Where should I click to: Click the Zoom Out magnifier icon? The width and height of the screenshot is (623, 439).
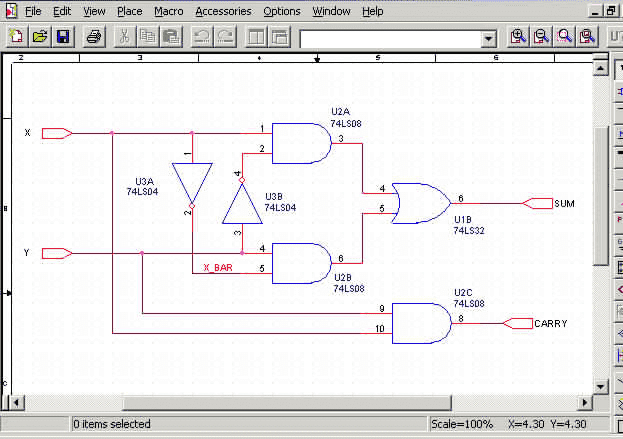tap(541, 37)
